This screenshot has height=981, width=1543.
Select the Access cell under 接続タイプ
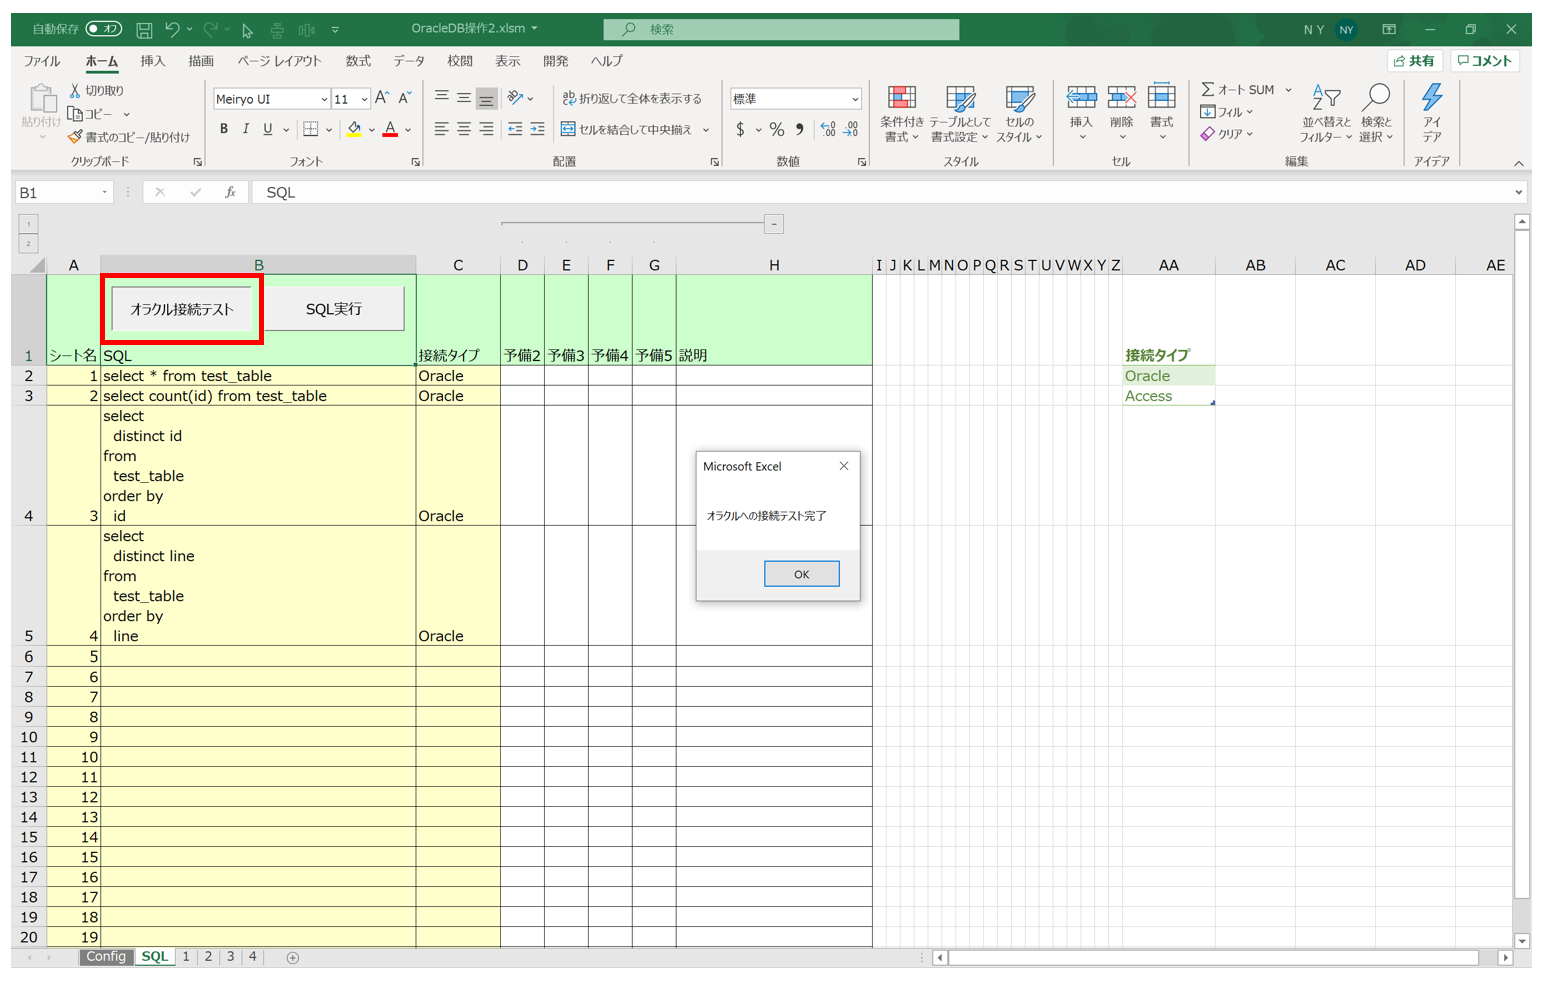pos(1168,396)
